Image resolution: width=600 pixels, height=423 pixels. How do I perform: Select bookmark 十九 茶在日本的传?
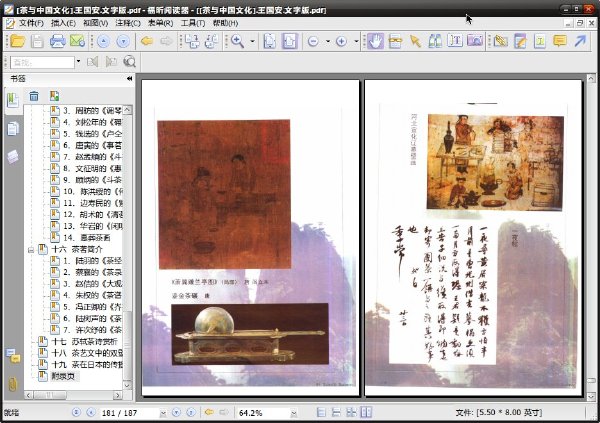coord(87,365)
